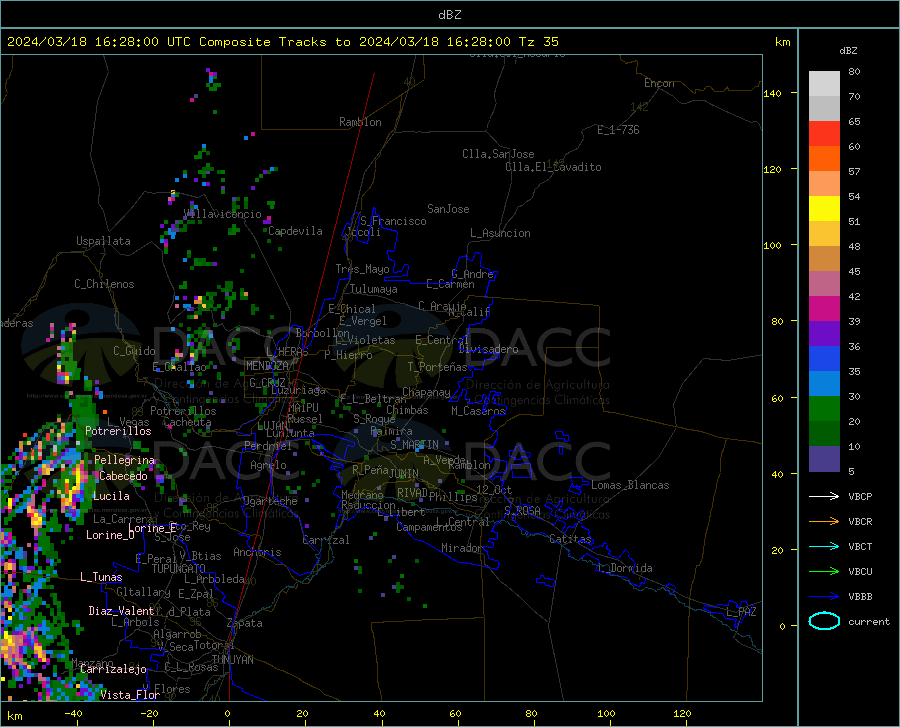Image resolution: width=900 pixels, height=727 pixels.
Task: Pick the light gray 80 dBZ swatch
Action: (824, 84)
